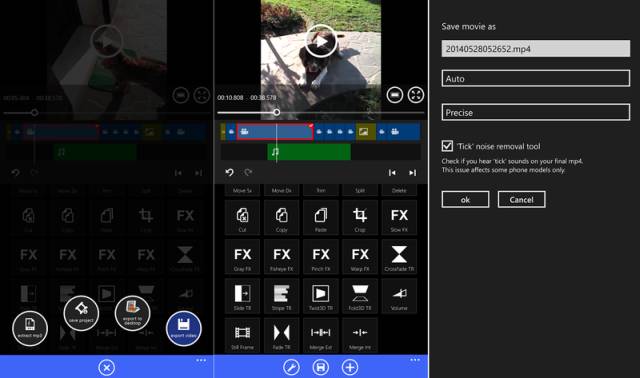Viewport: 640px width, 378px height.
Task: Redo the last edit
Action: [x=248, y=172]
